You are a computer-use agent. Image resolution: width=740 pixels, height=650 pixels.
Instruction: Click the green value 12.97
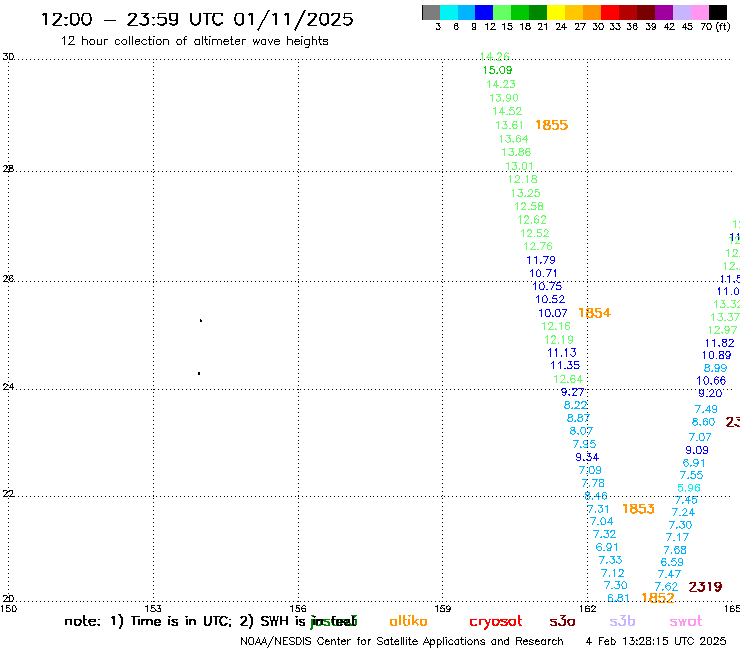pos(723,330)
